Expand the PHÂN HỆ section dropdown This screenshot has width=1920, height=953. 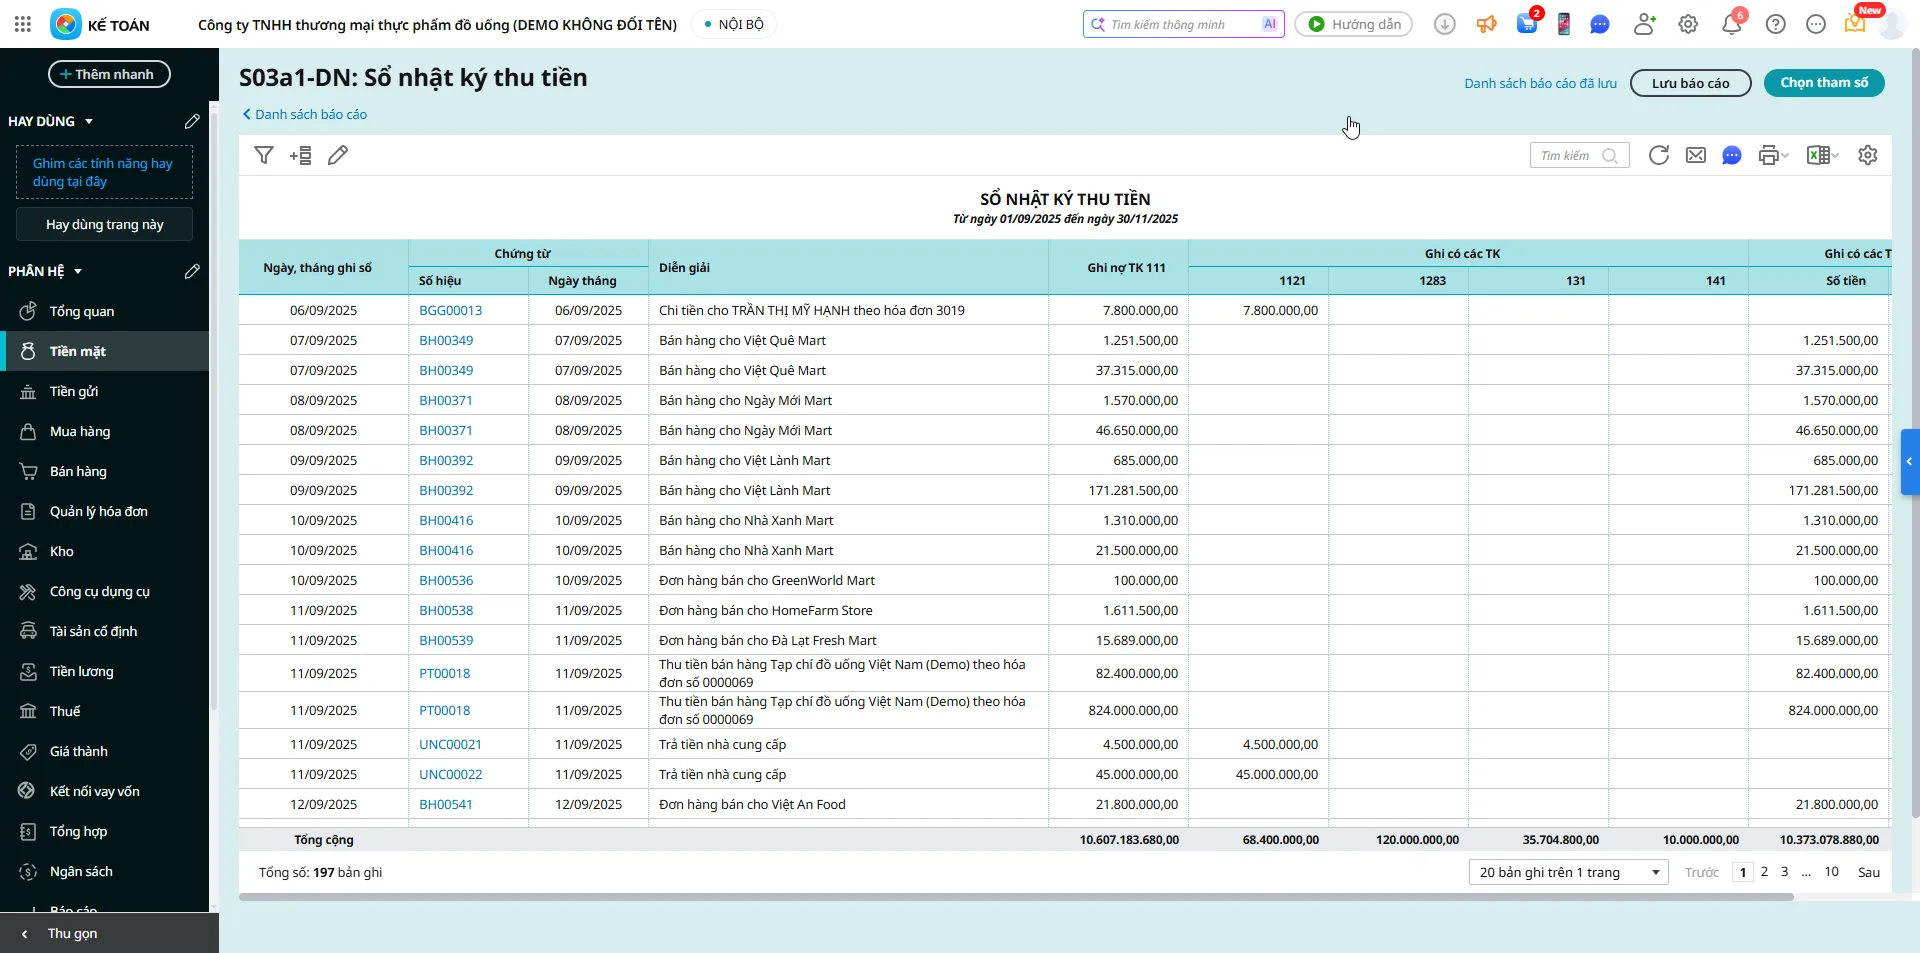pos(78,271)
